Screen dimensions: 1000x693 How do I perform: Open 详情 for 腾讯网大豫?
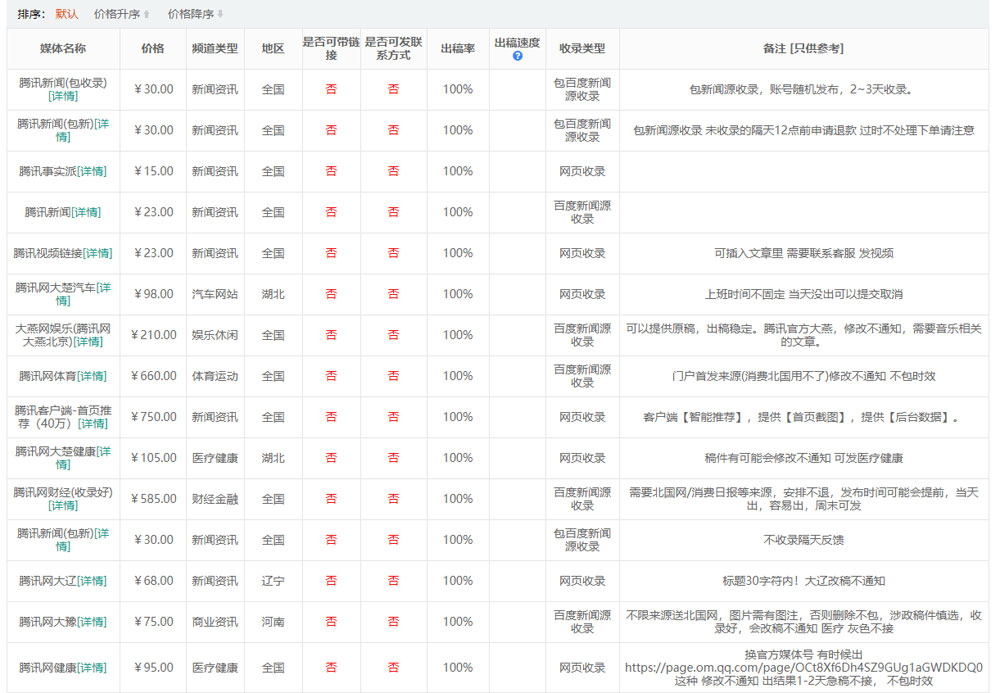tap(91, 622)
